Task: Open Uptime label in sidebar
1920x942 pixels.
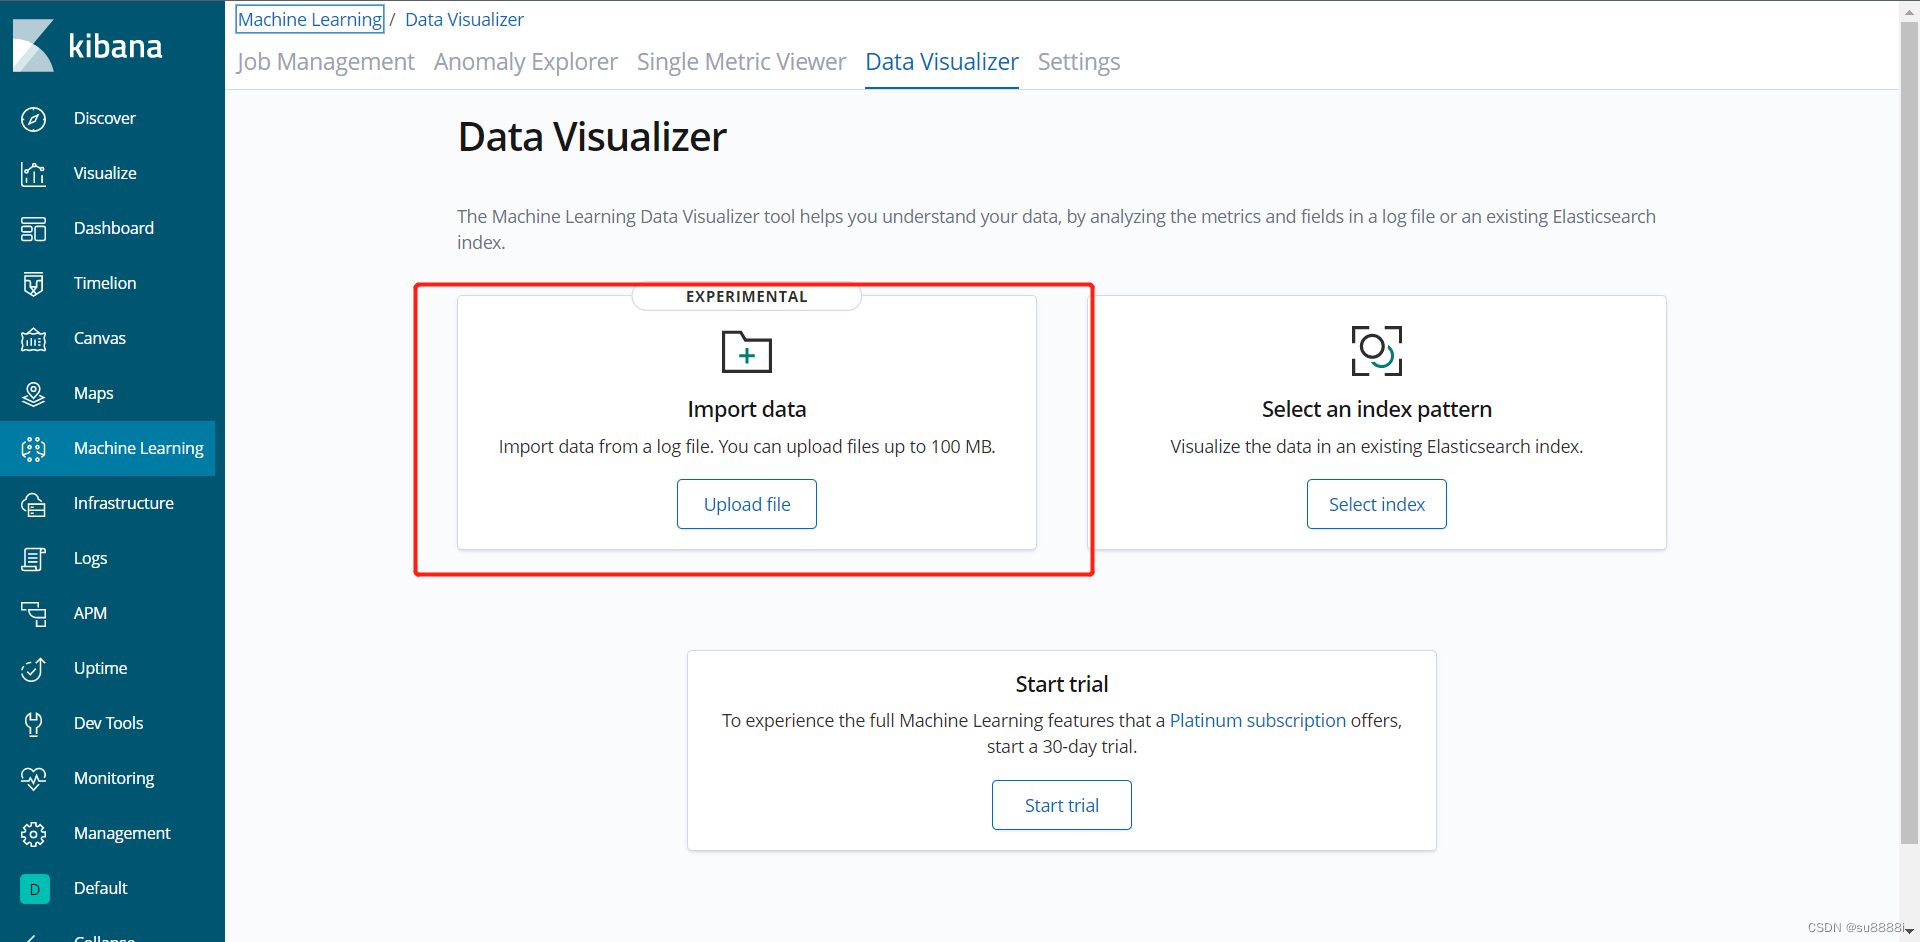Action: pyautogui.click(x=100, y=668)
